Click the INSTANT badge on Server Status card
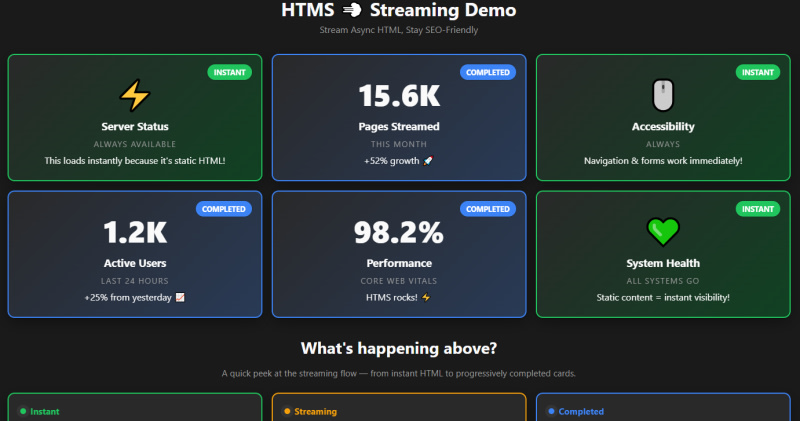Viewport: 800px width, 421px height. (x=231, y=72)
